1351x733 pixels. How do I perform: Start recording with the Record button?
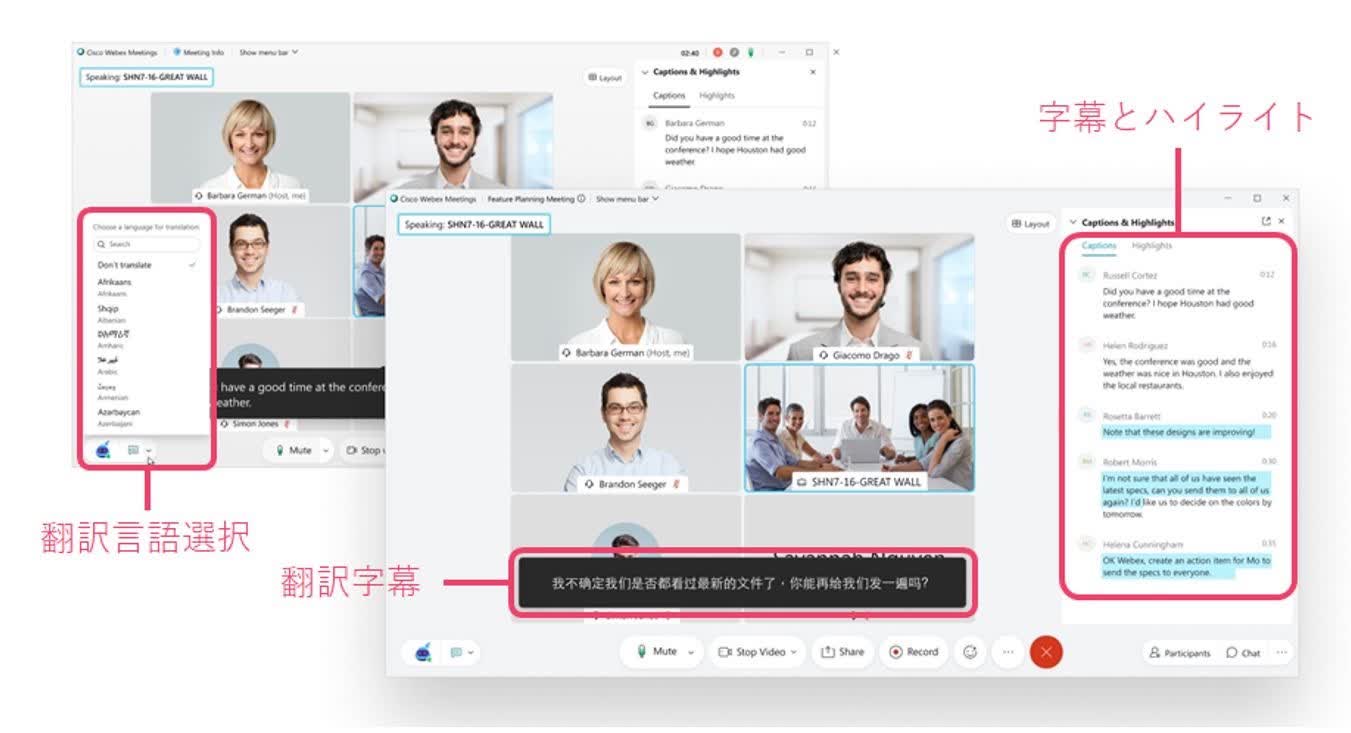913,652
